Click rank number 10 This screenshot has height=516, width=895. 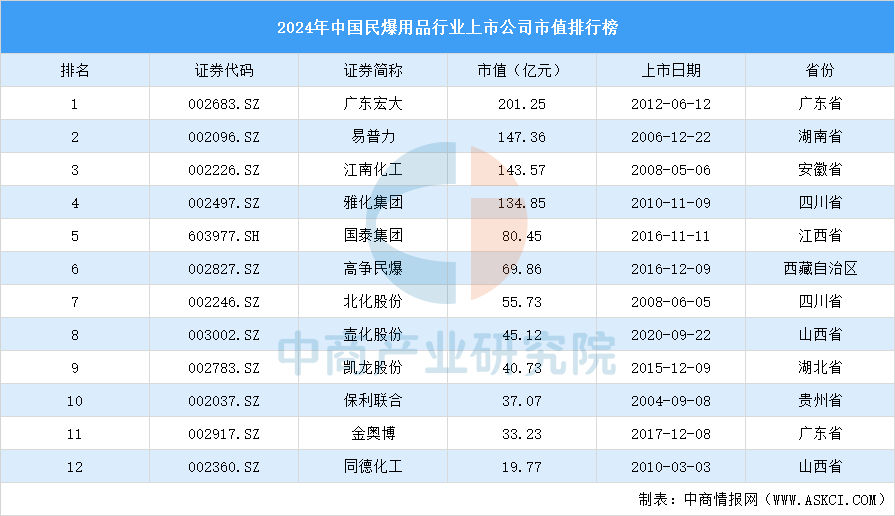tap(75, 402)
